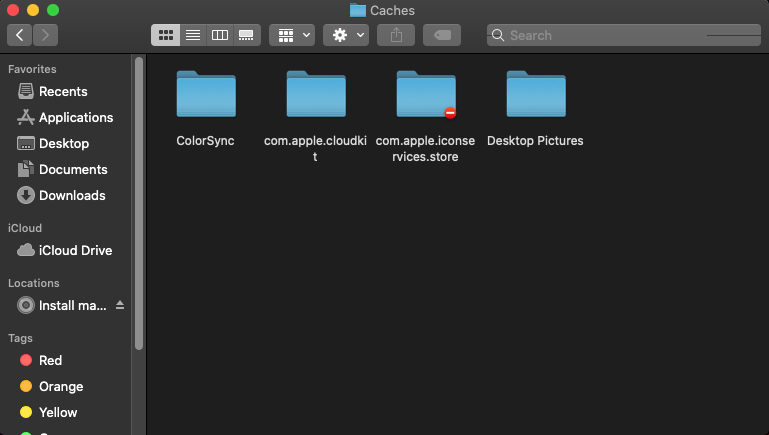This screenshot has height=435, width=769.
Task: Minimize the Caches window with yellow button
Action: tap(33, 10)
